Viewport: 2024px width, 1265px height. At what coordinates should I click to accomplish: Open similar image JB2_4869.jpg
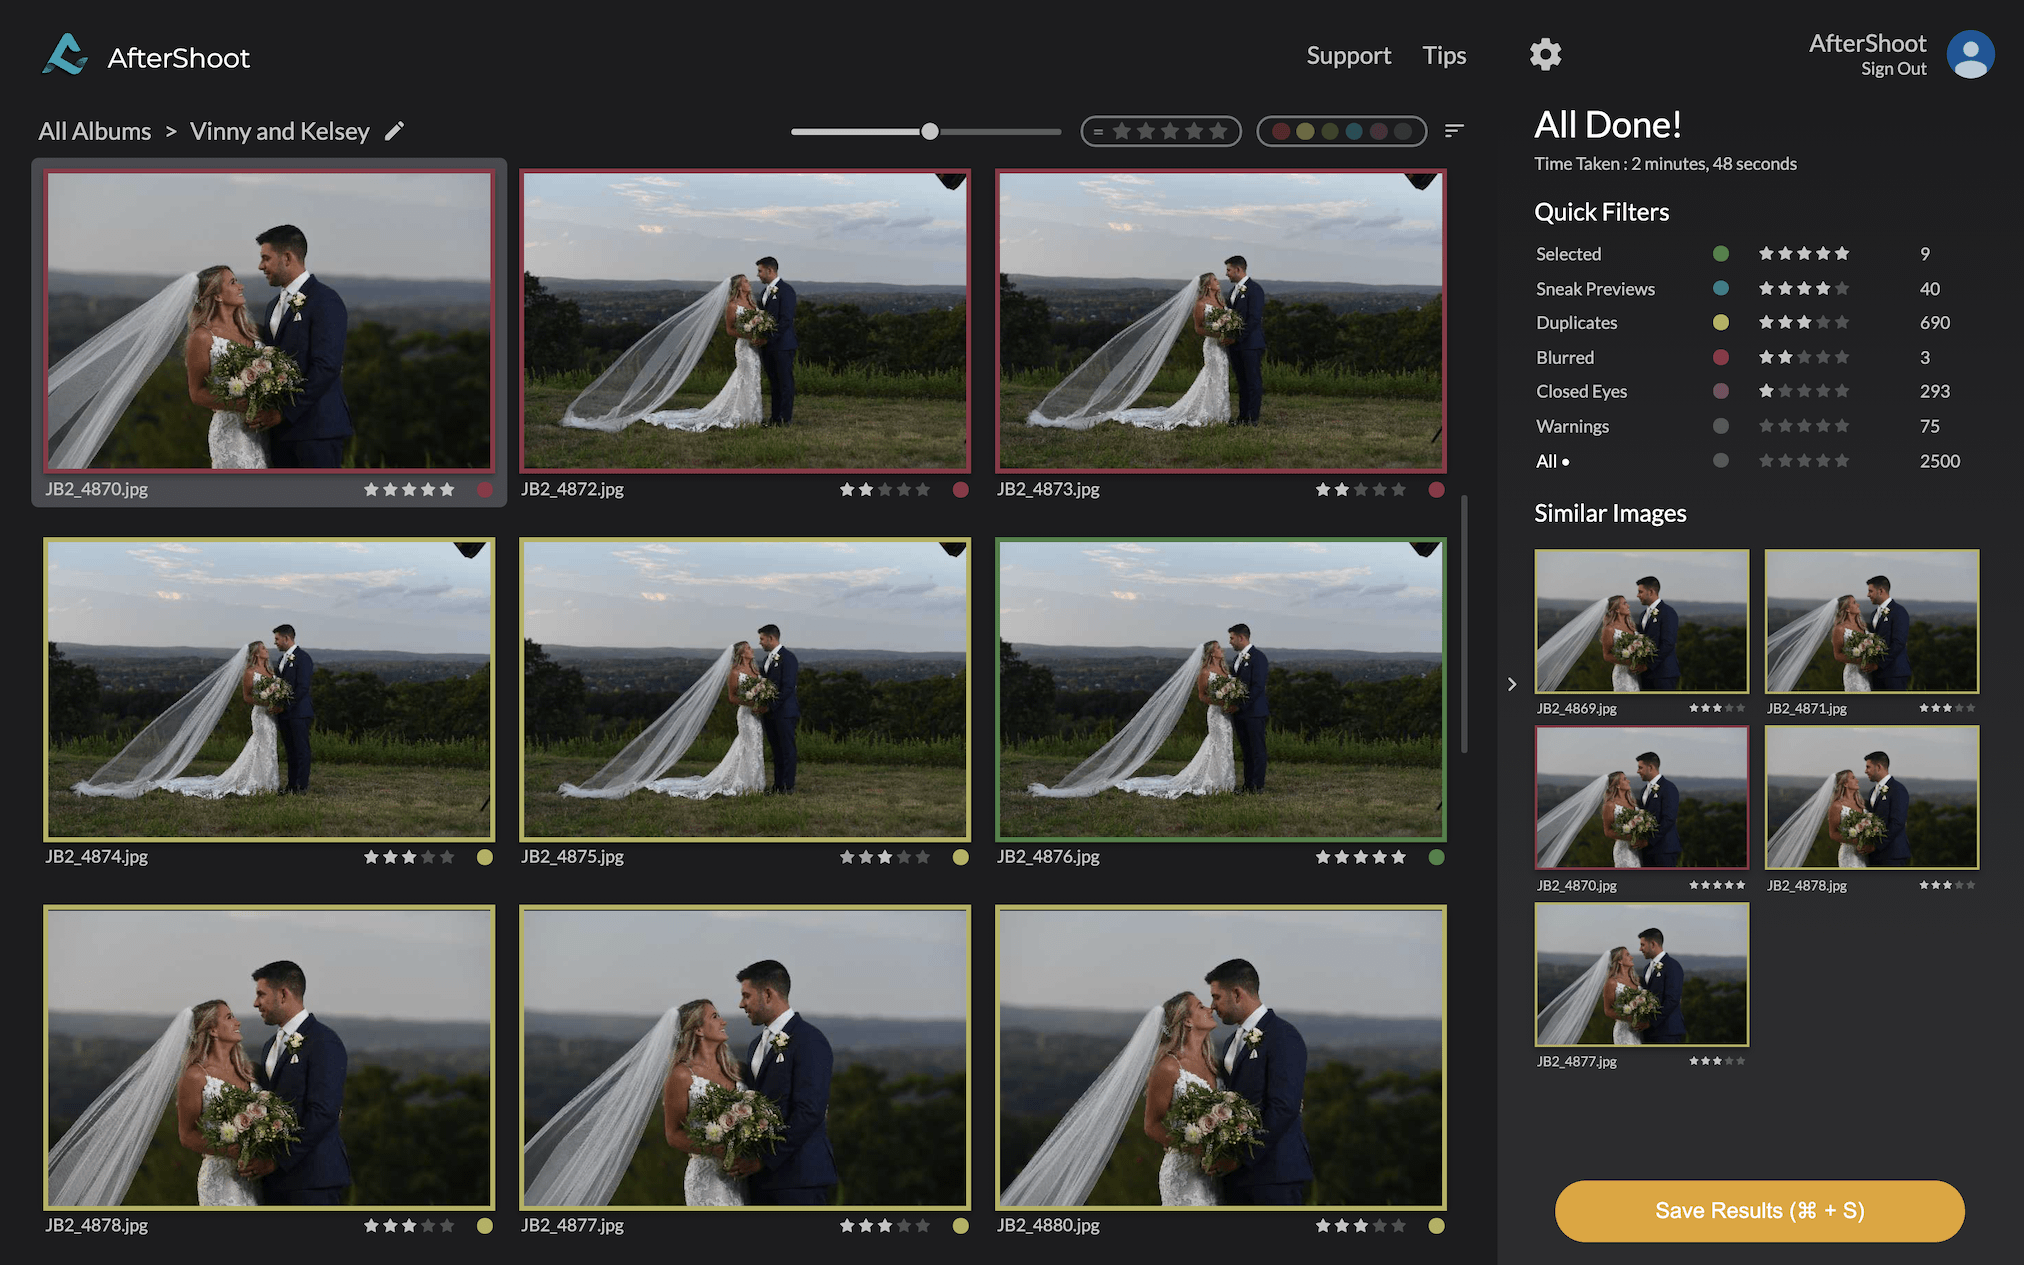(1642, 621)
